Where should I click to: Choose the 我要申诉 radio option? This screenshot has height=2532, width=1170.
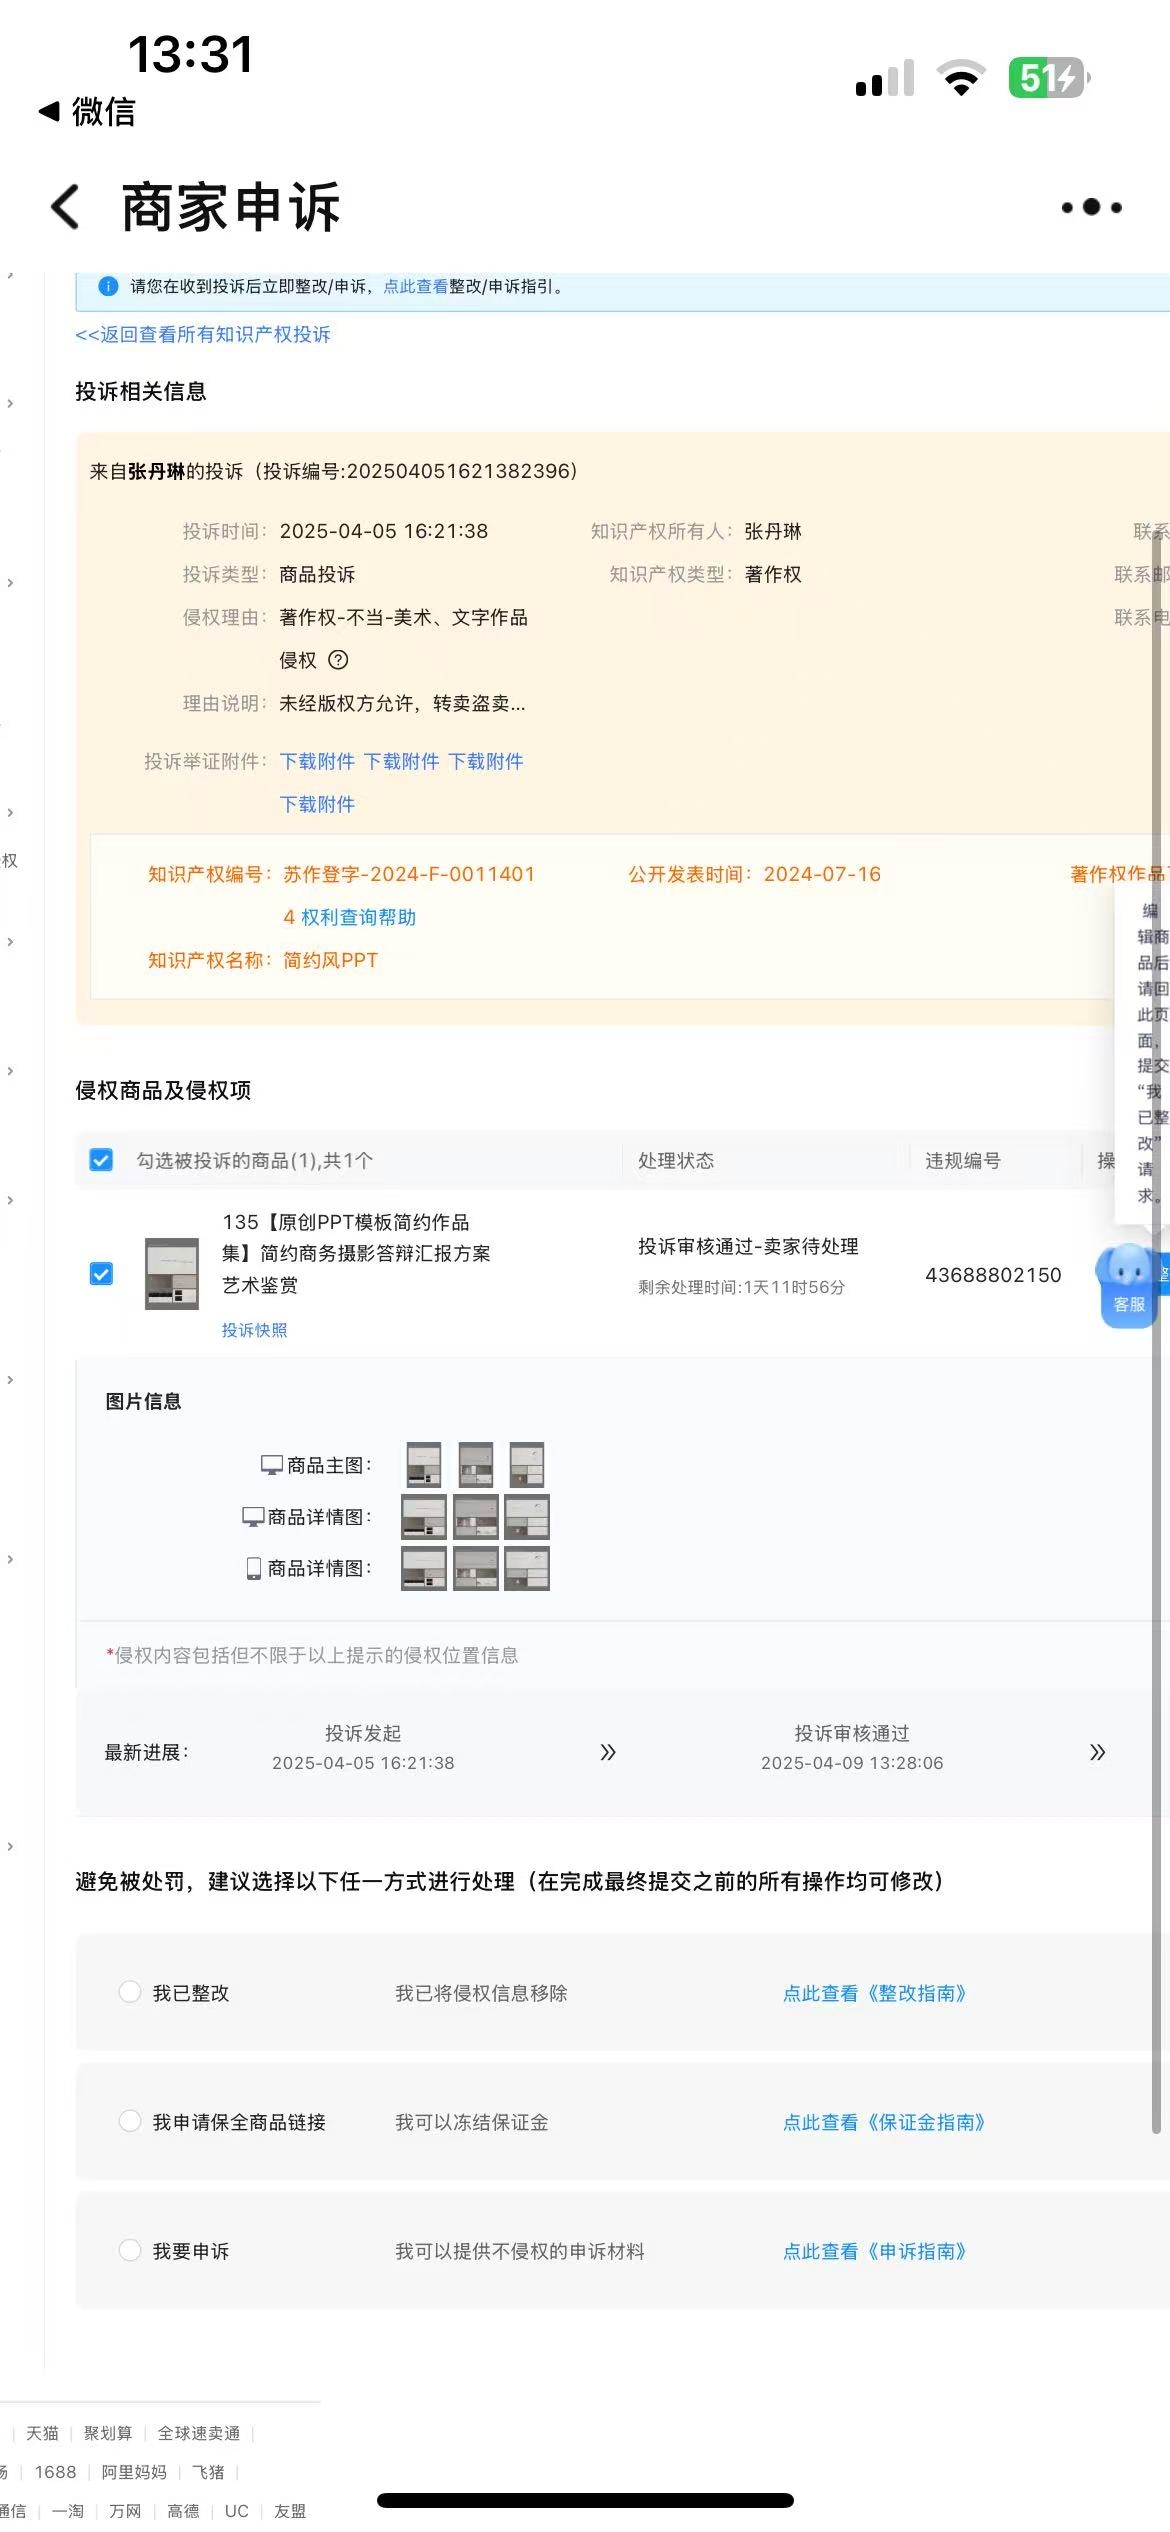[130, 2250]
